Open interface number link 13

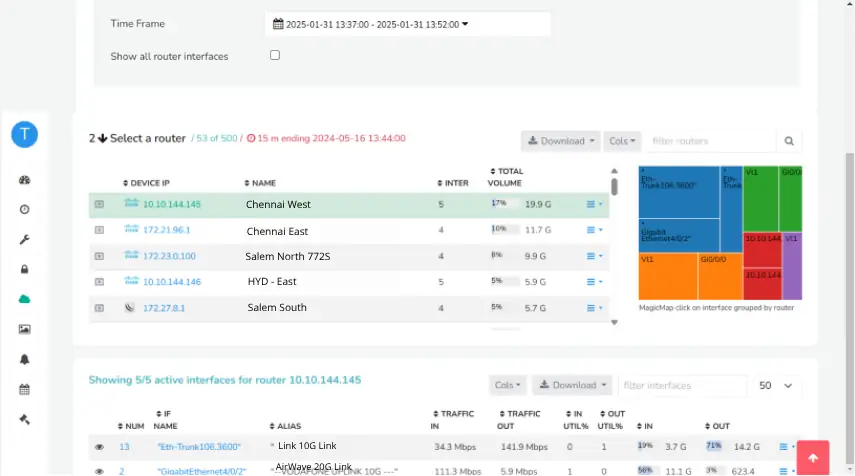pos(124,447)
